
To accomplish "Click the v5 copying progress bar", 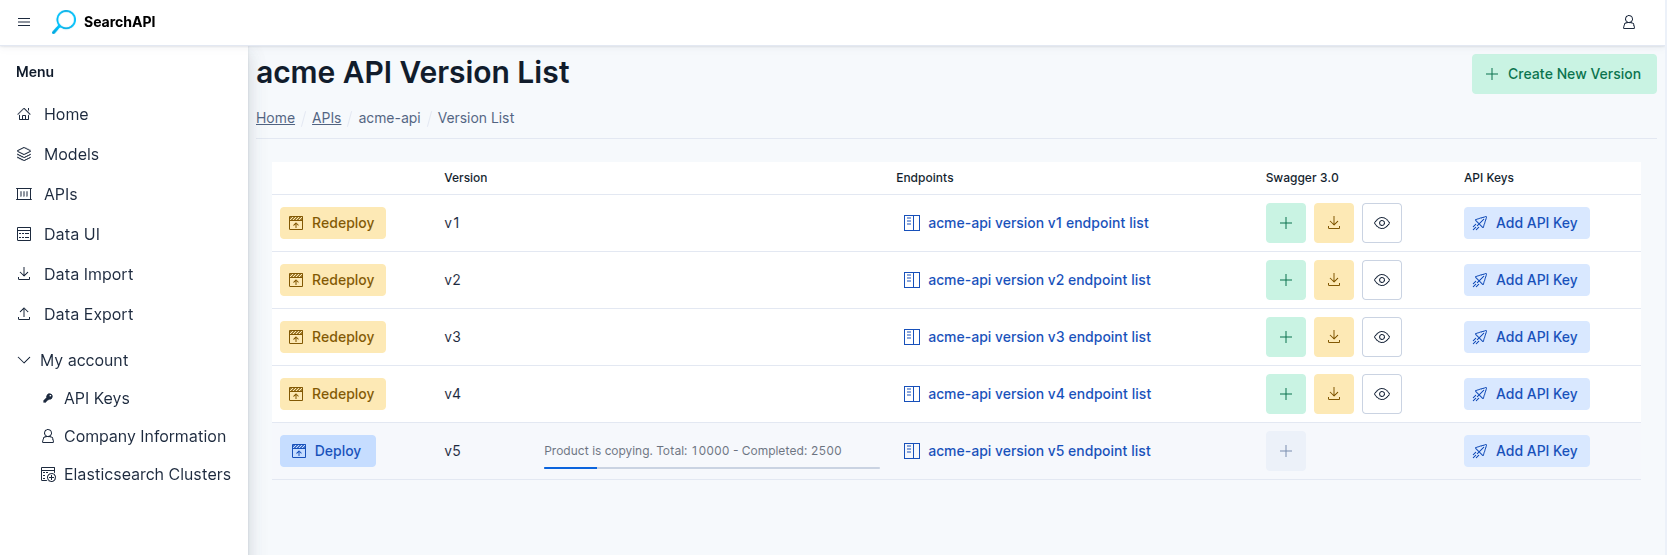I will (712, 467).
